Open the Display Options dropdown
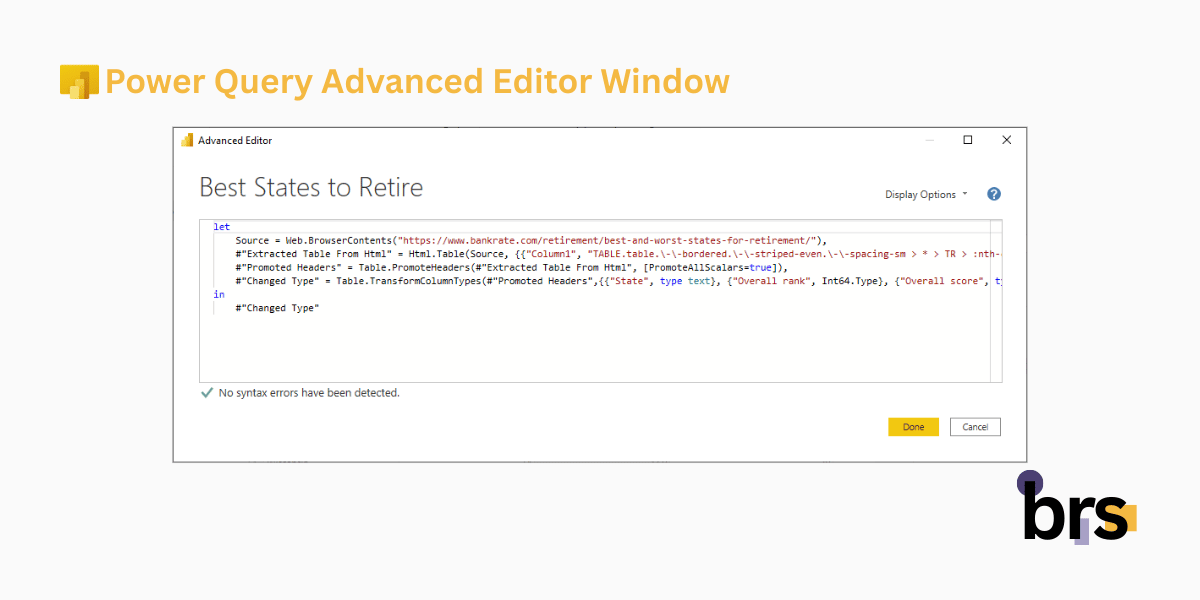Screen dimensions: 1200x600 pos(918,194)
